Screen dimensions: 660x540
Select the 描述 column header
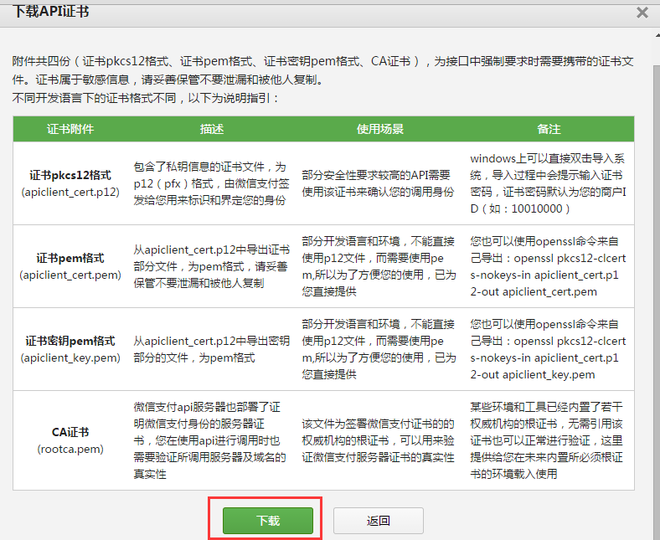pyautogui.click(x=212, y=129)
